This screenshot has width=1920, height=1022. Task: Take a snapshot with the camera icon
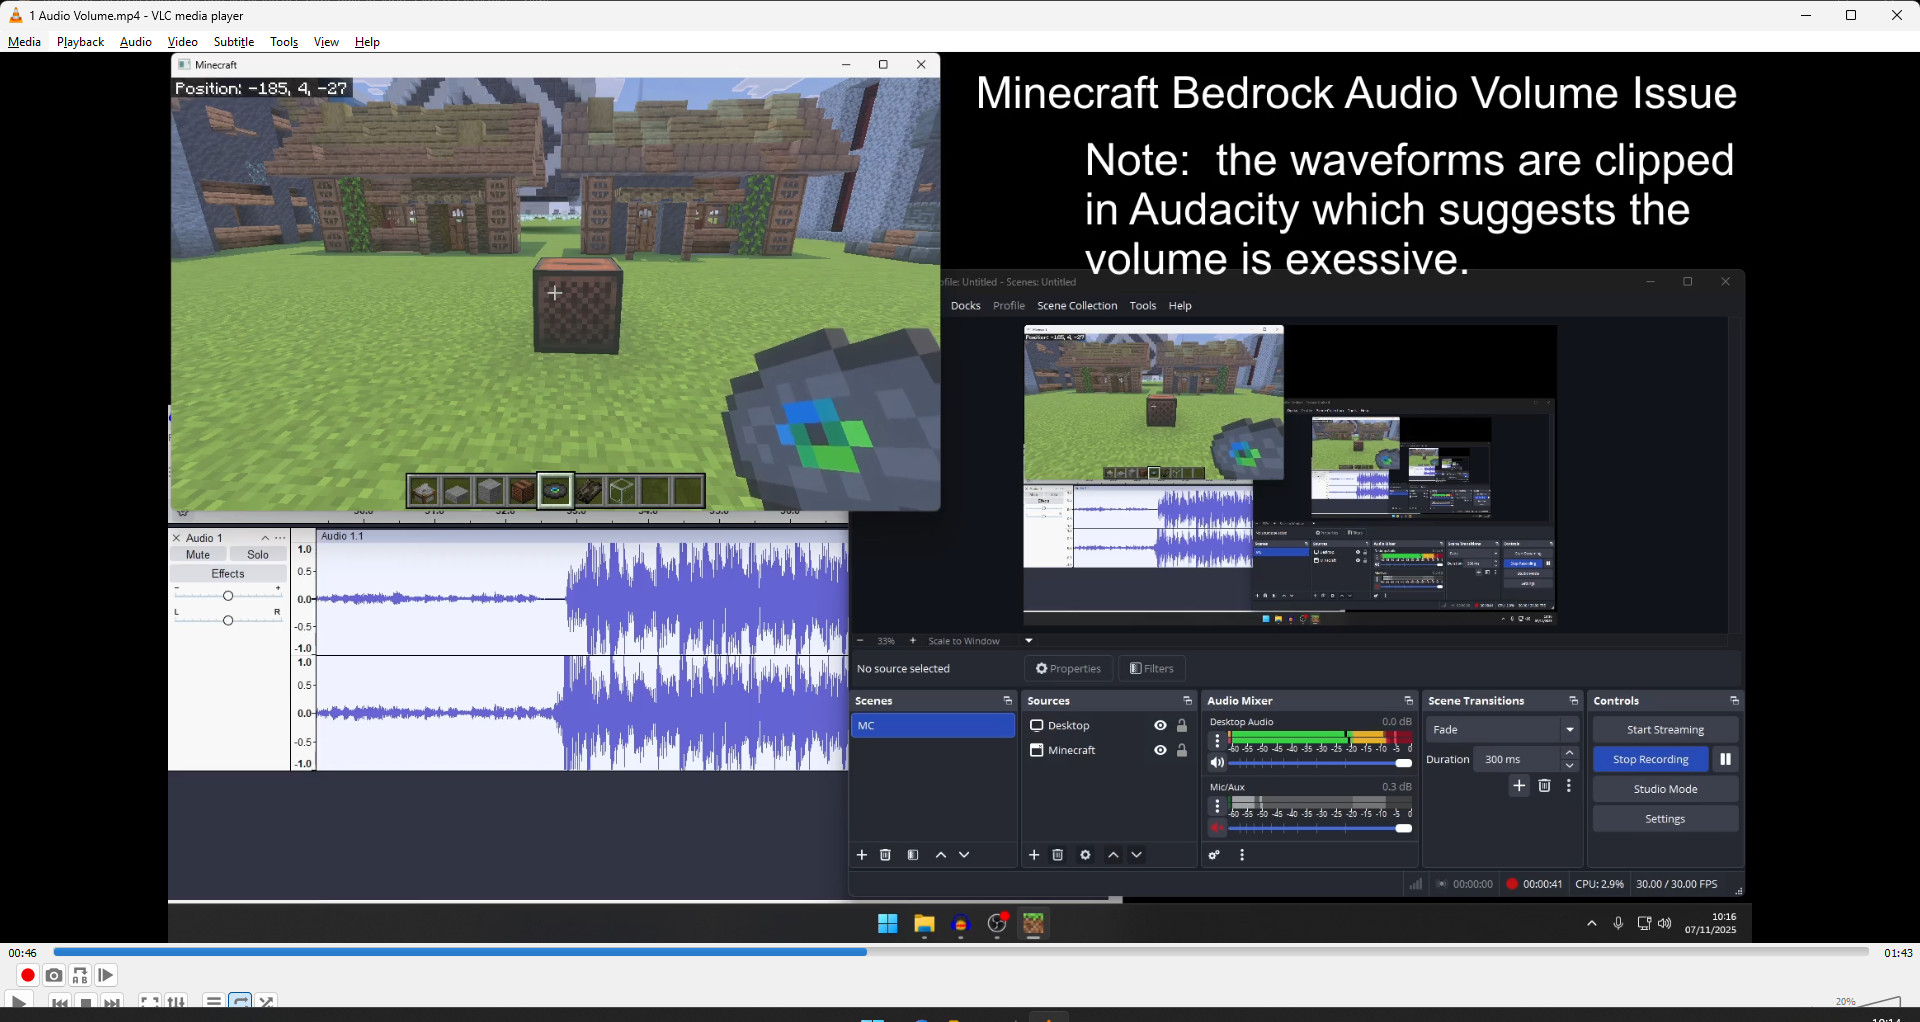(54, 975)
